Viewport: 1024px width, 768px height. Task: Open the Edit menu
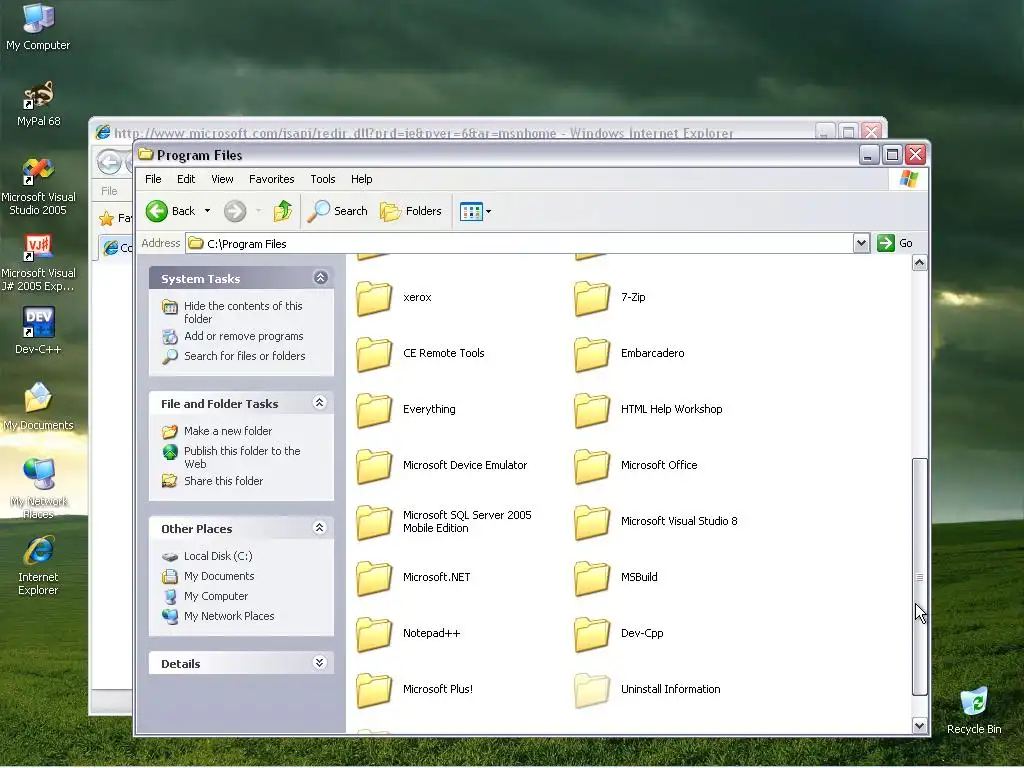click(186, 179)
